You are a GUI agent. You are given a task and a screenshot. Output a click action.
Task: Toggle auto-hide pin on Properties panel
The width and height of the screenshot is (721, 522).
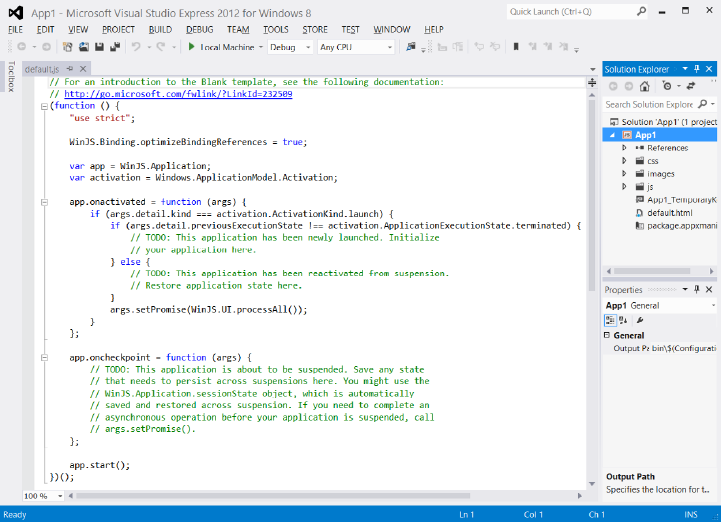697,289
